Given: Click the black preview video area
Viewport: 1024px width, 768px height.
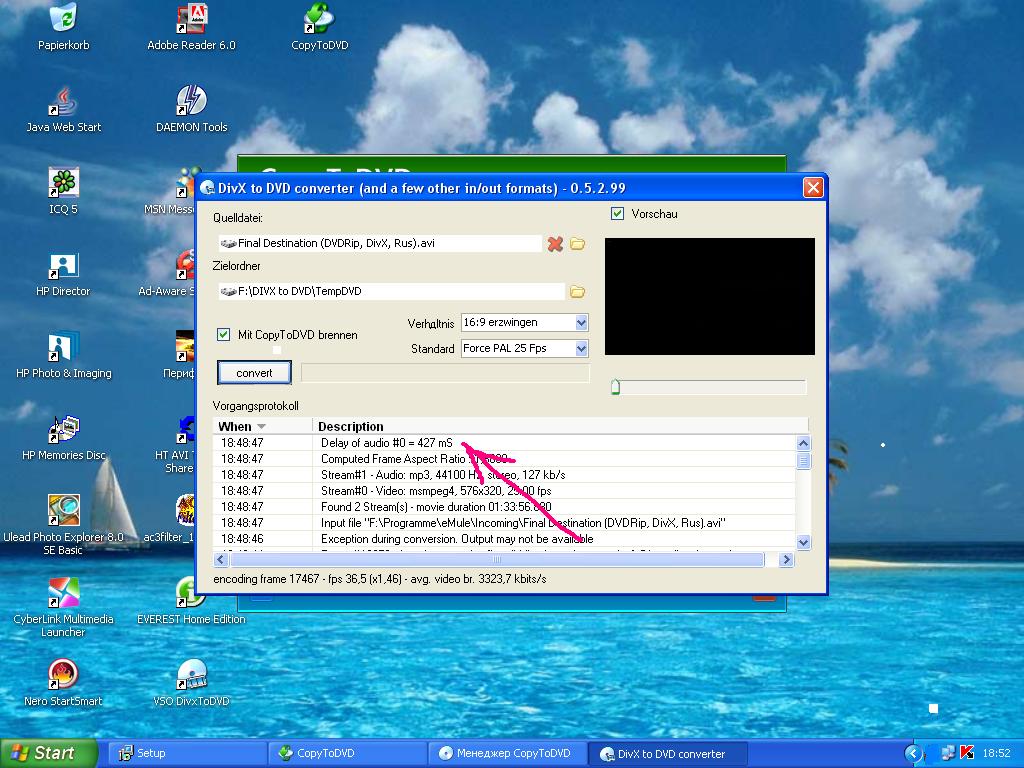Looking at the screenshot, I should coord(710,296).
